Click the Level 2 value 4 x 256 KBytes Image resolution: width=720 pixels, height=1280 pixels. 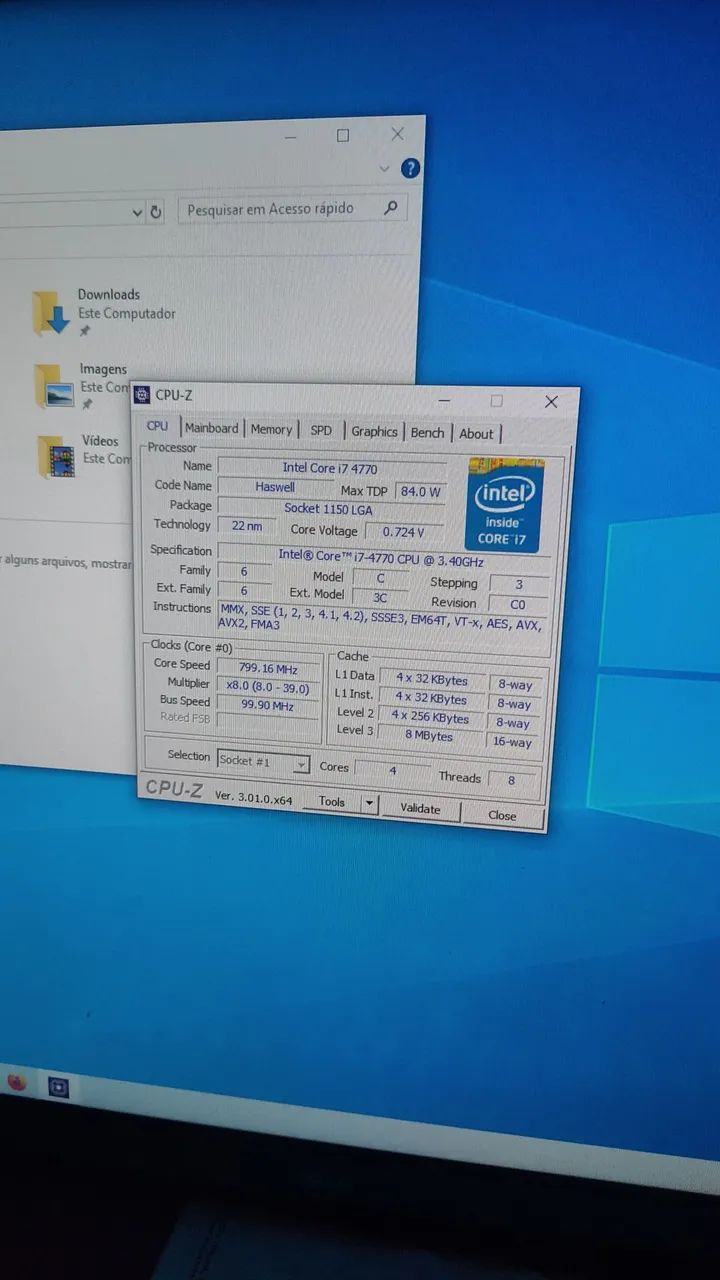(430, 717)
